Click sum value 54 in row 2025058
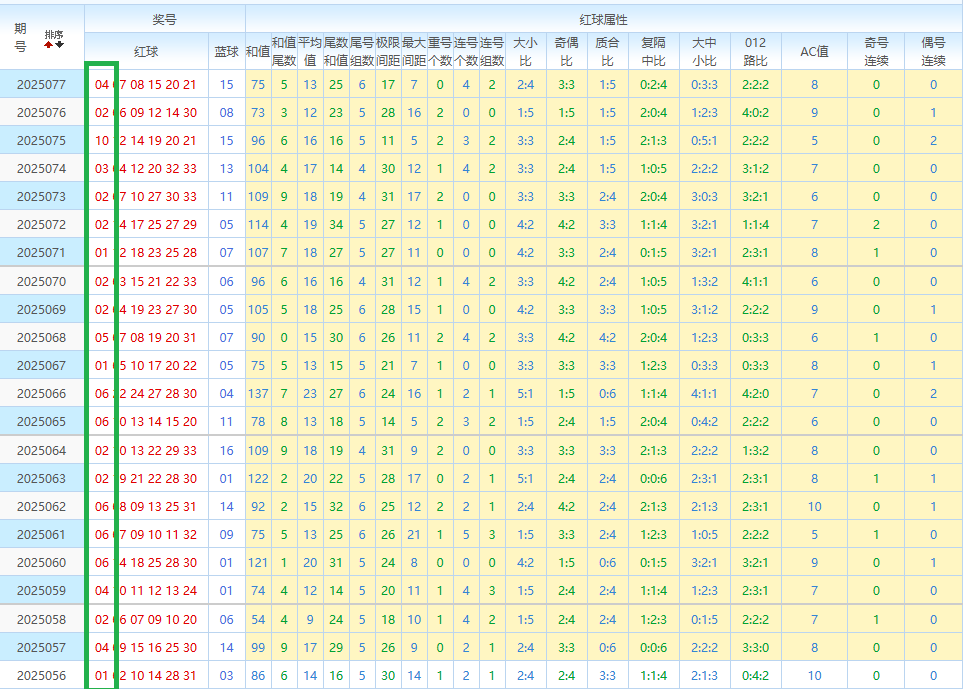This screenshot has width=963, height=689. (x=258, y=619)
